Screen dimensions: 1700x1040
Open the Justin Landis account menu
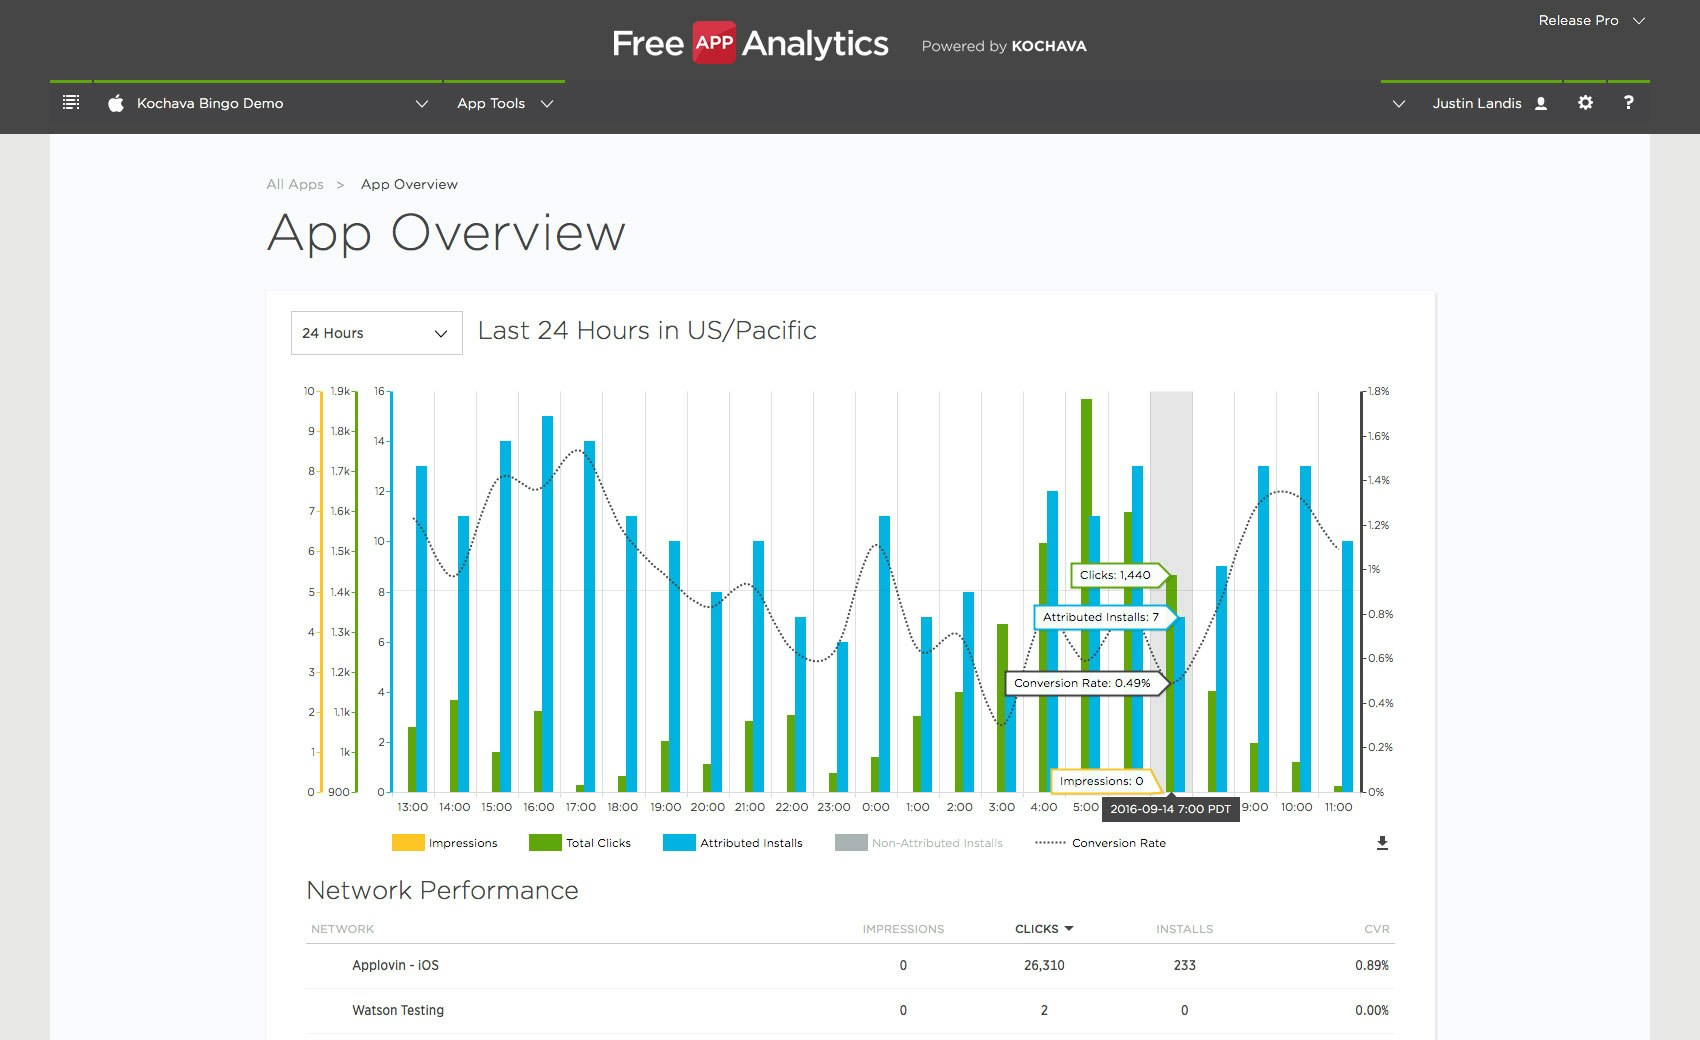1478,103
